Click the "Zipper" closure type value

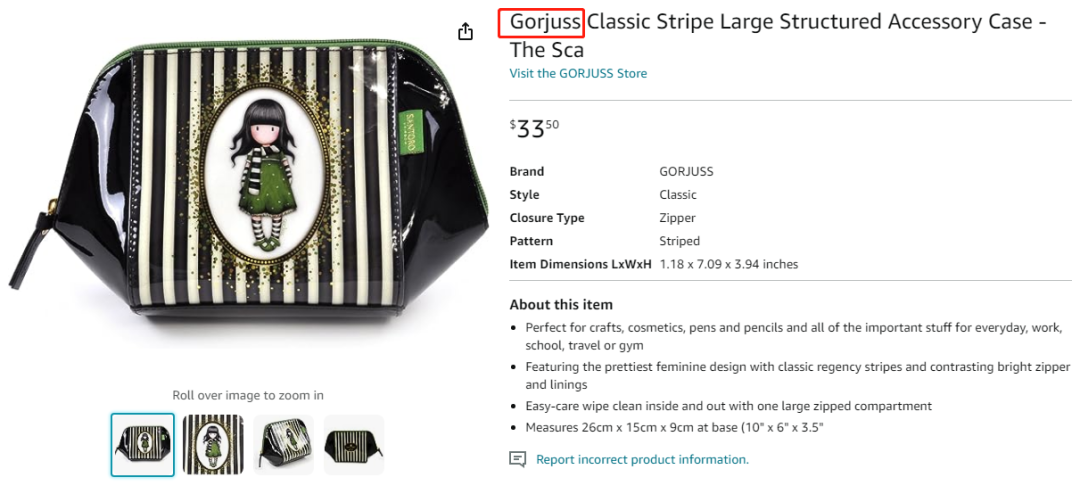678,218
